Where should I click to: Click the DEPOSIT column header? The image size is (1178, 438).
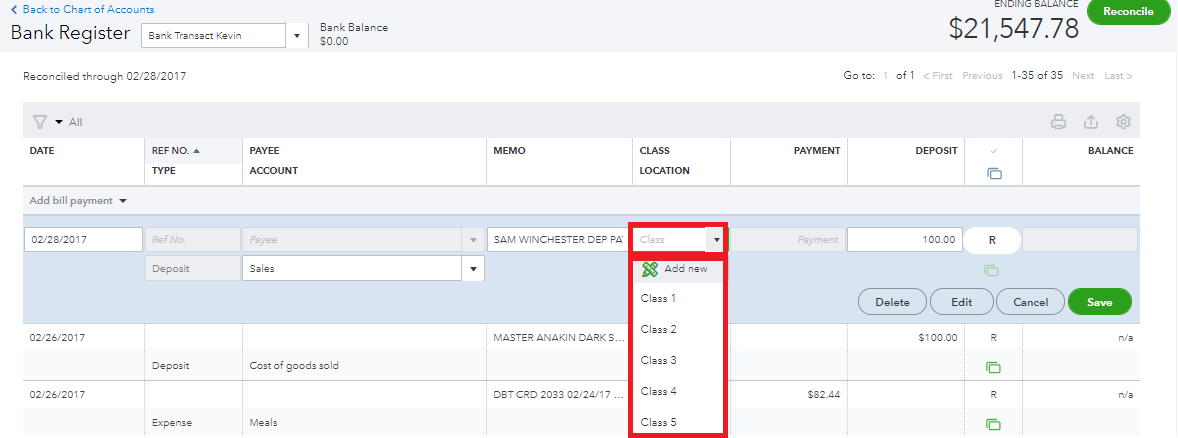pyautogui.click(x=936, y=151)
